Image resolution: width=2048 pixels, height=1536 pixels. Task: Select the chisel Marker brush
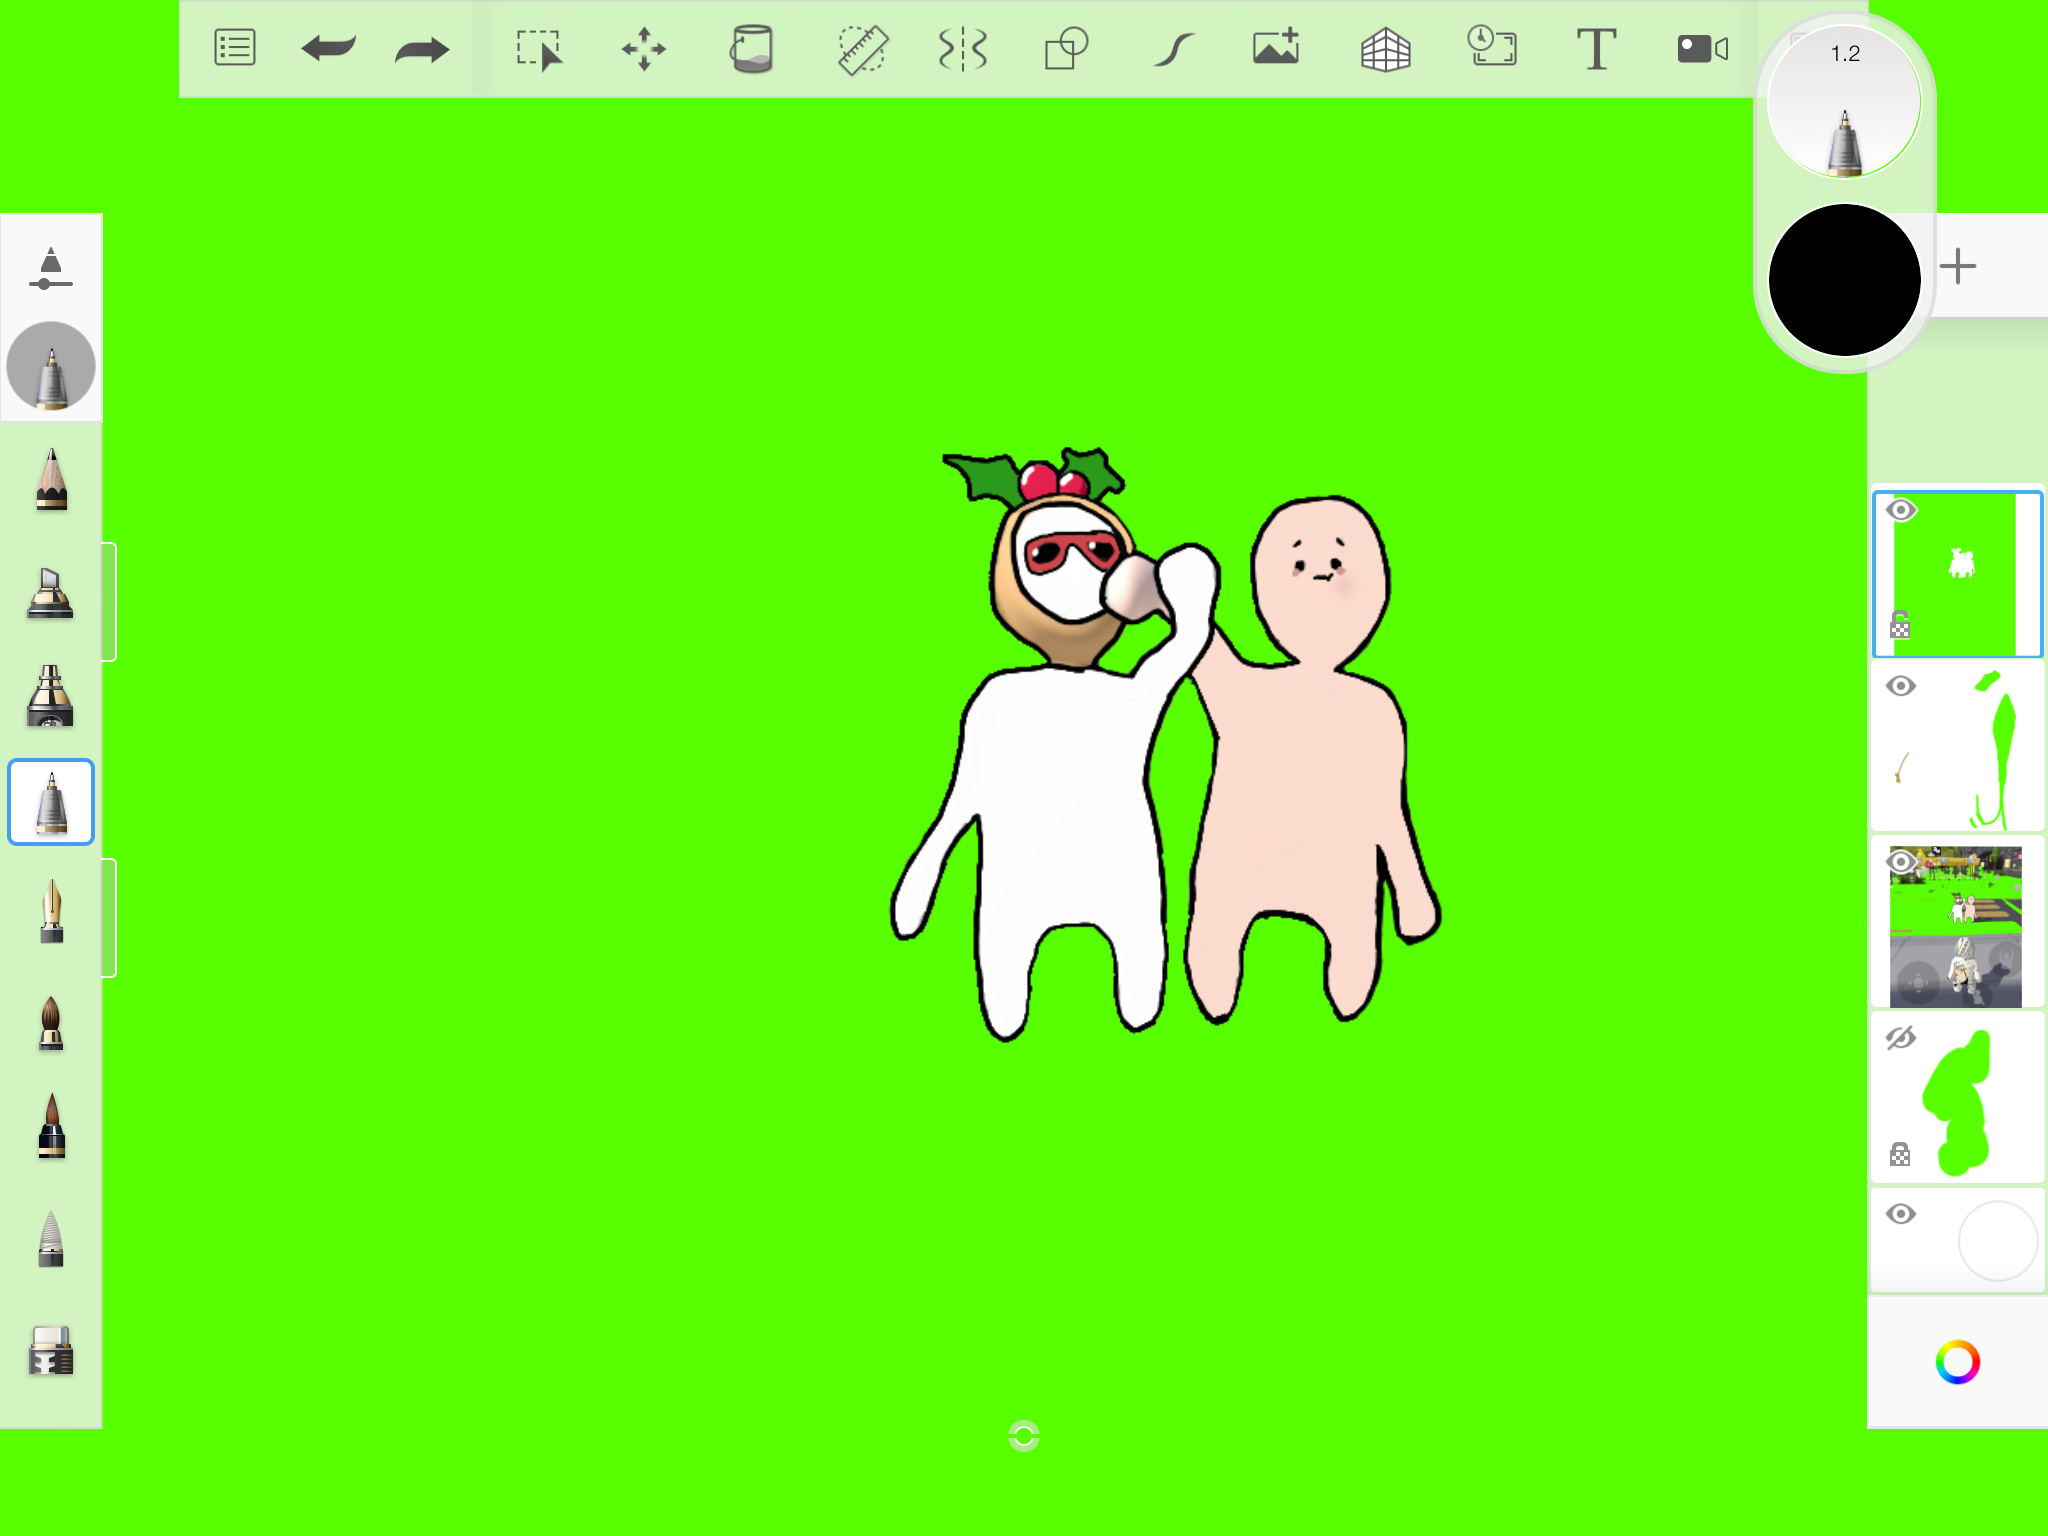[50, 593]
